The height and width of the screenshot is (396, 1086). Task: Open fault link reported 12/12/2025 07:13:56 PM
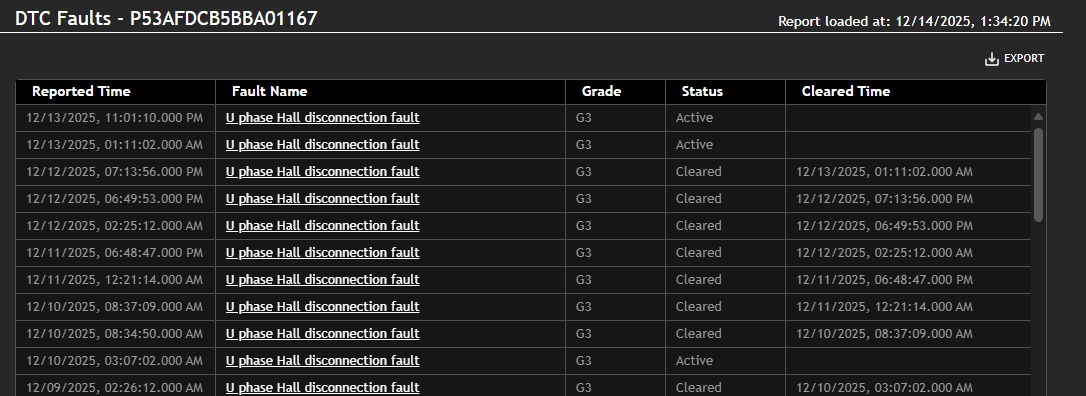pyautogui.click(x=323, y=172)
